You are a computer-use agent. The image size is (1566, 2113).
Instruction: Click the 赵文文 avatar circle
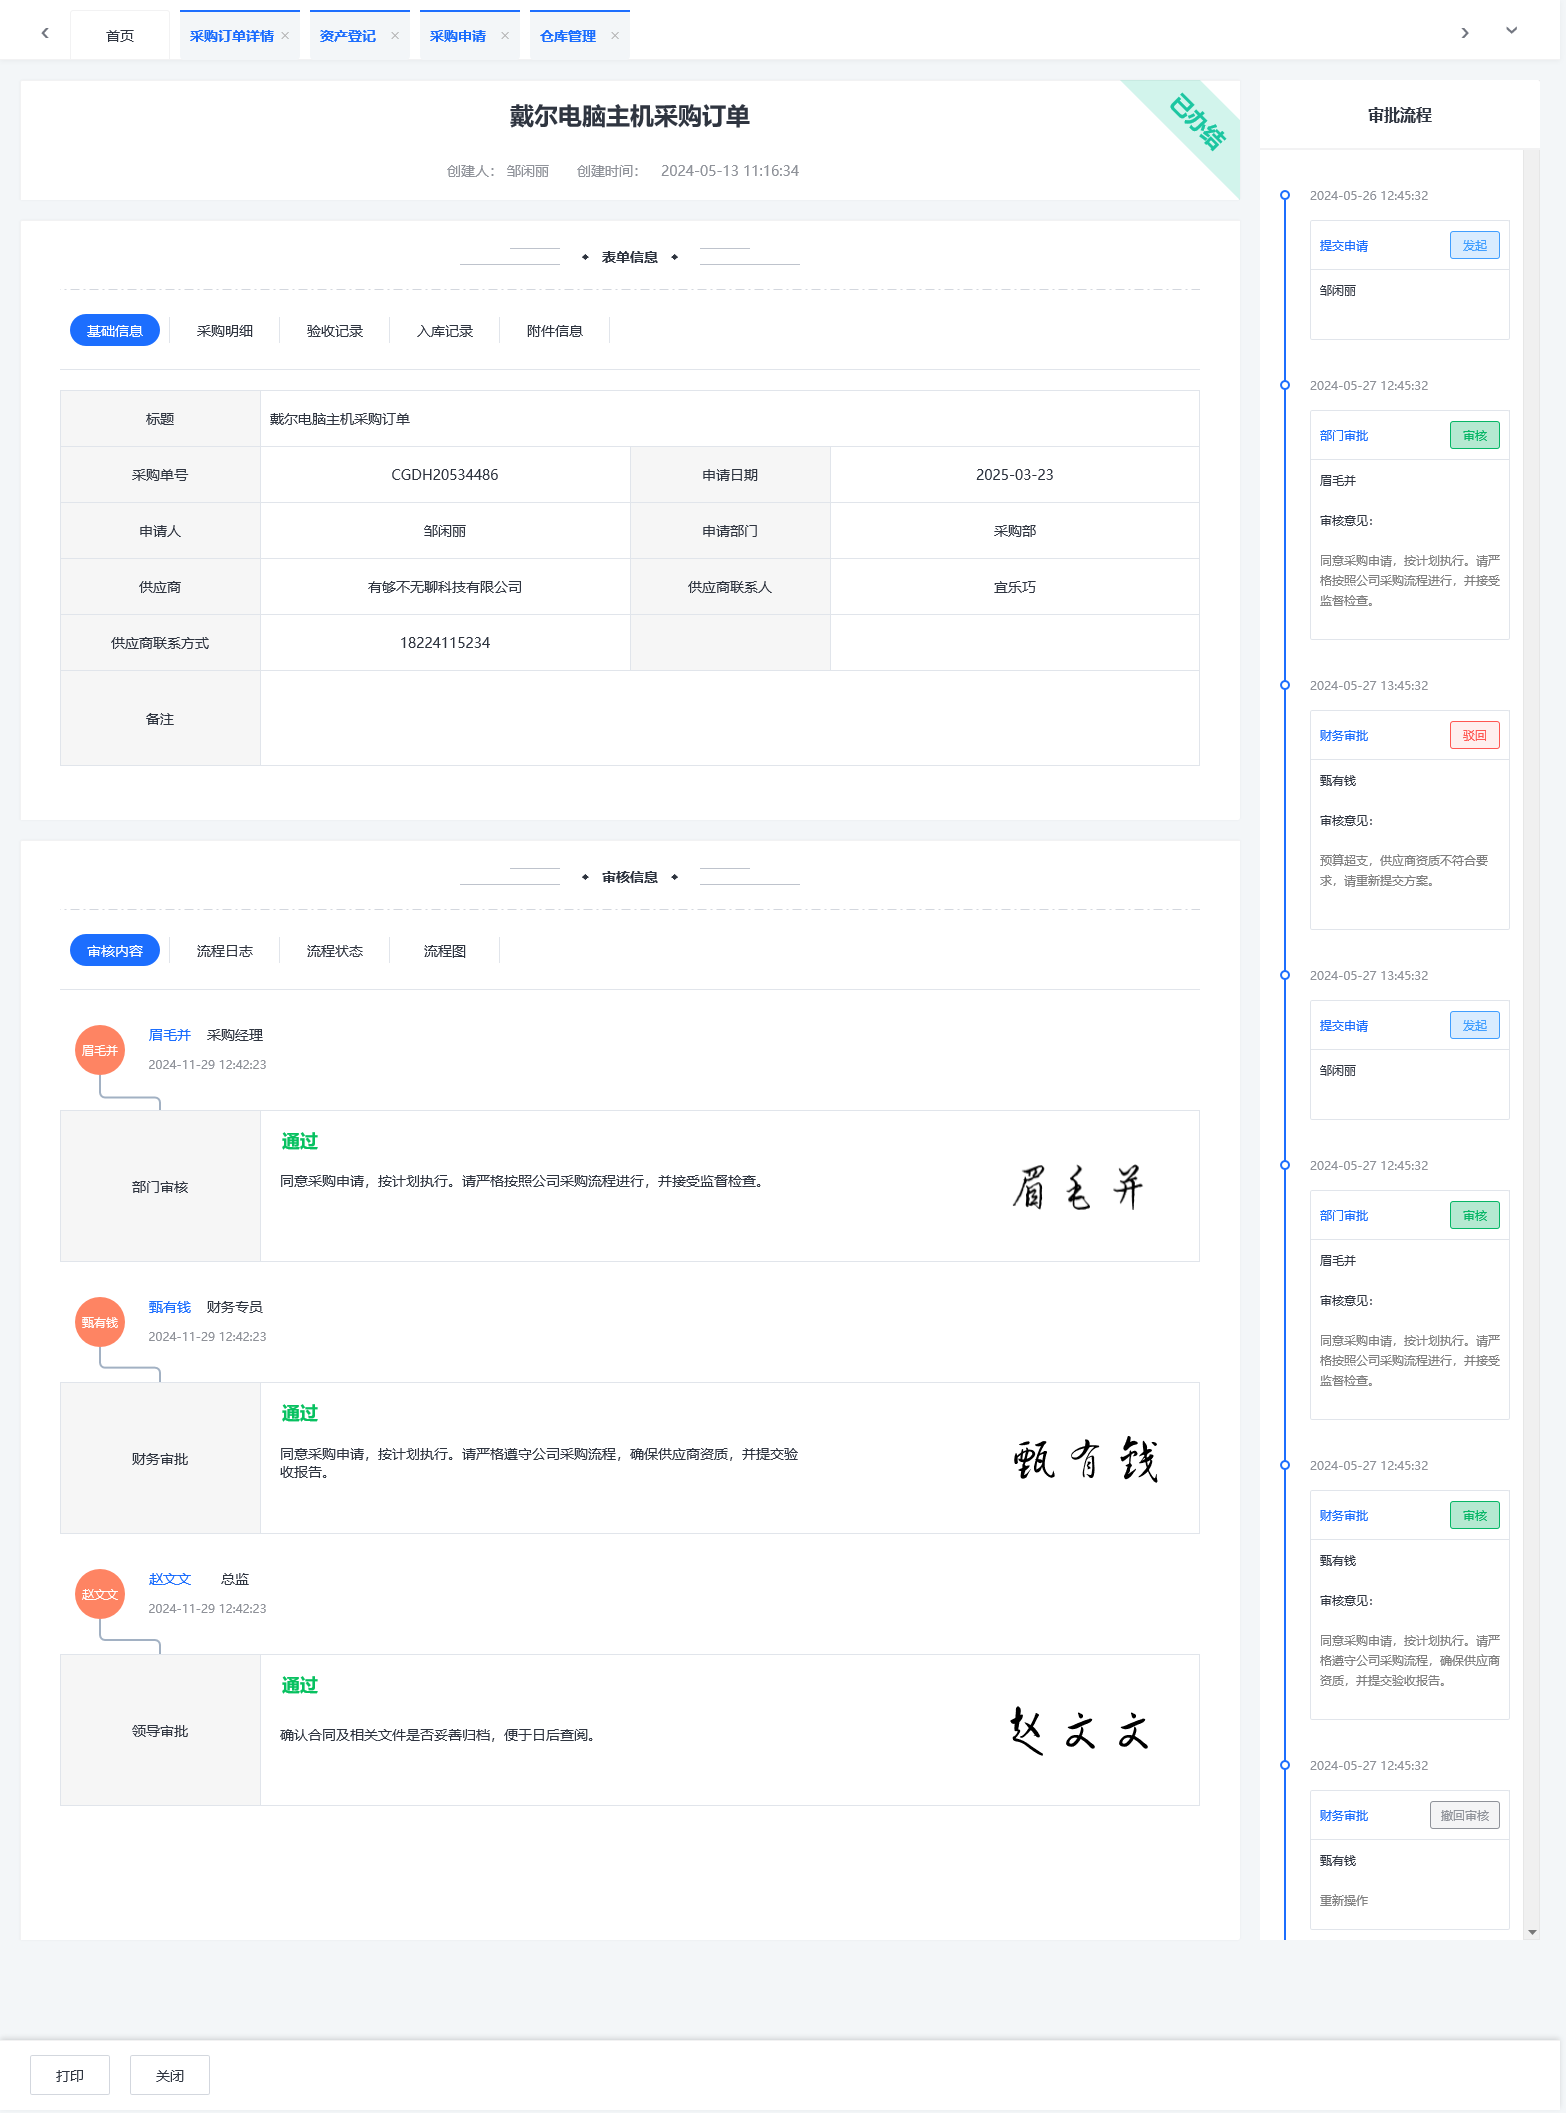tap(100, 1594)
